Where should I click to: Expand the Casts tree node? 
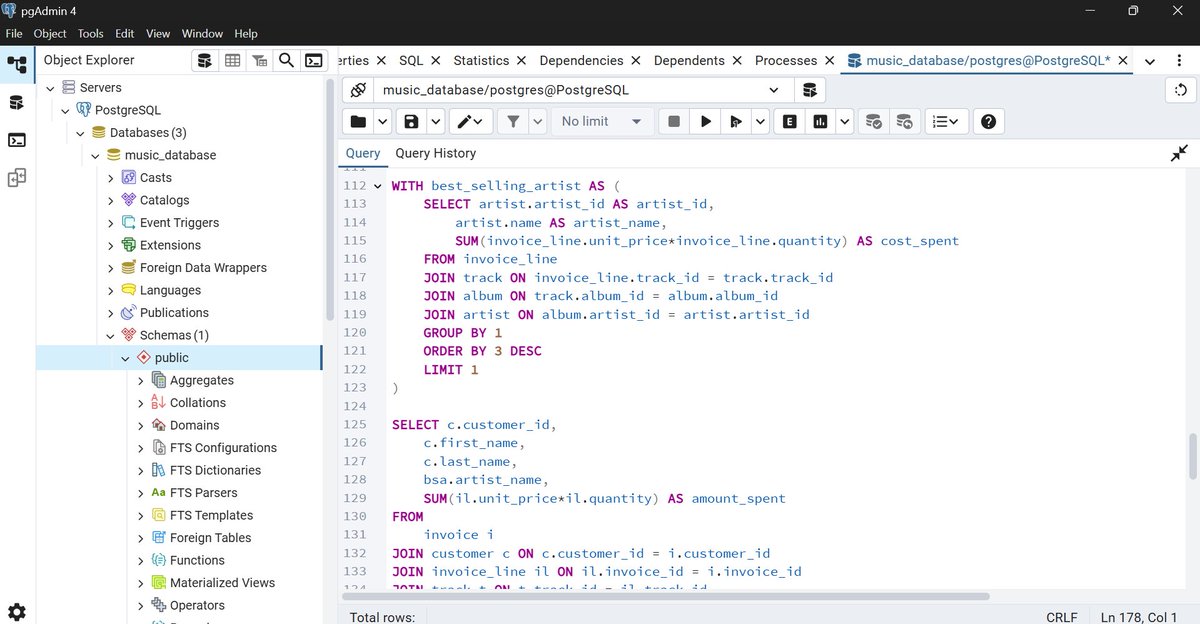(x=111, y=178)
